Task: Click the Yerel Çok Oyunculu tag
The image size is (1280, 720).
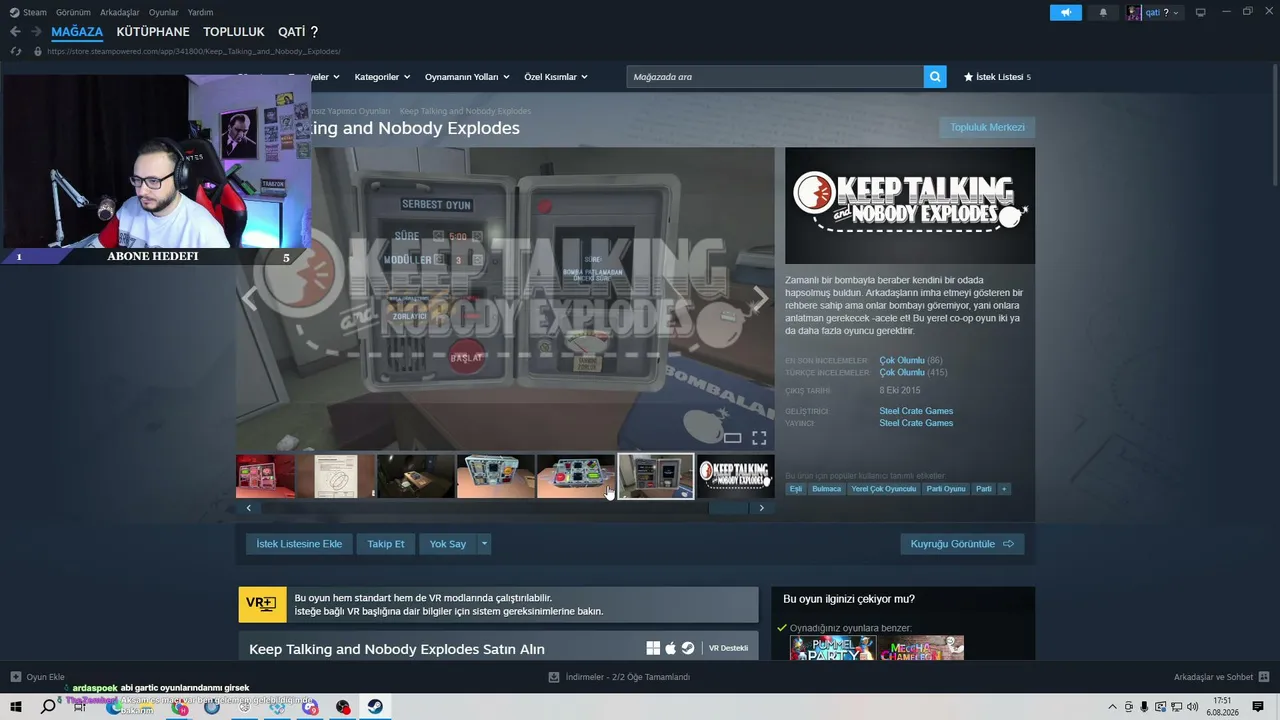Action: pyautogui.click(x=884, y=489)
